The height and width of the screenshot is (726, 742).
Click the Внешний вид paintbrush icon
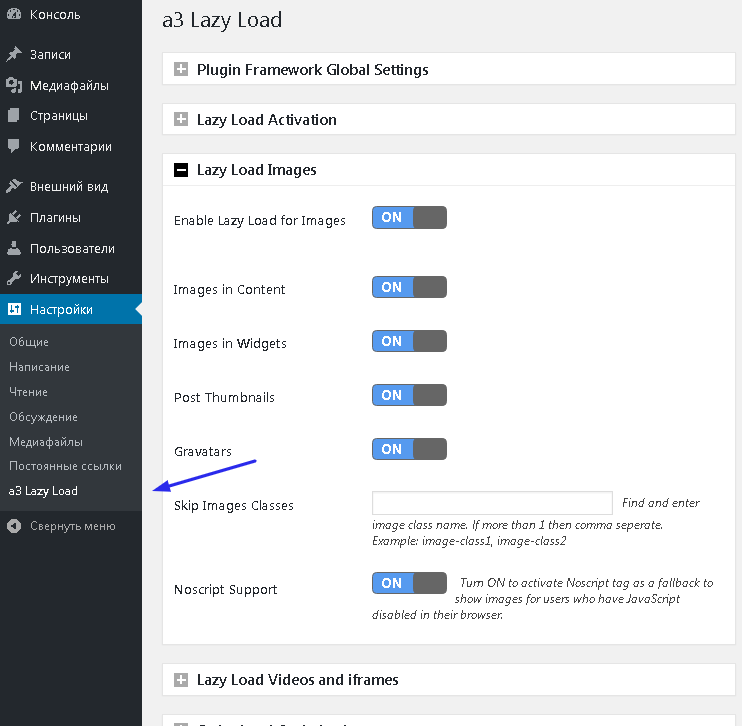14,186
